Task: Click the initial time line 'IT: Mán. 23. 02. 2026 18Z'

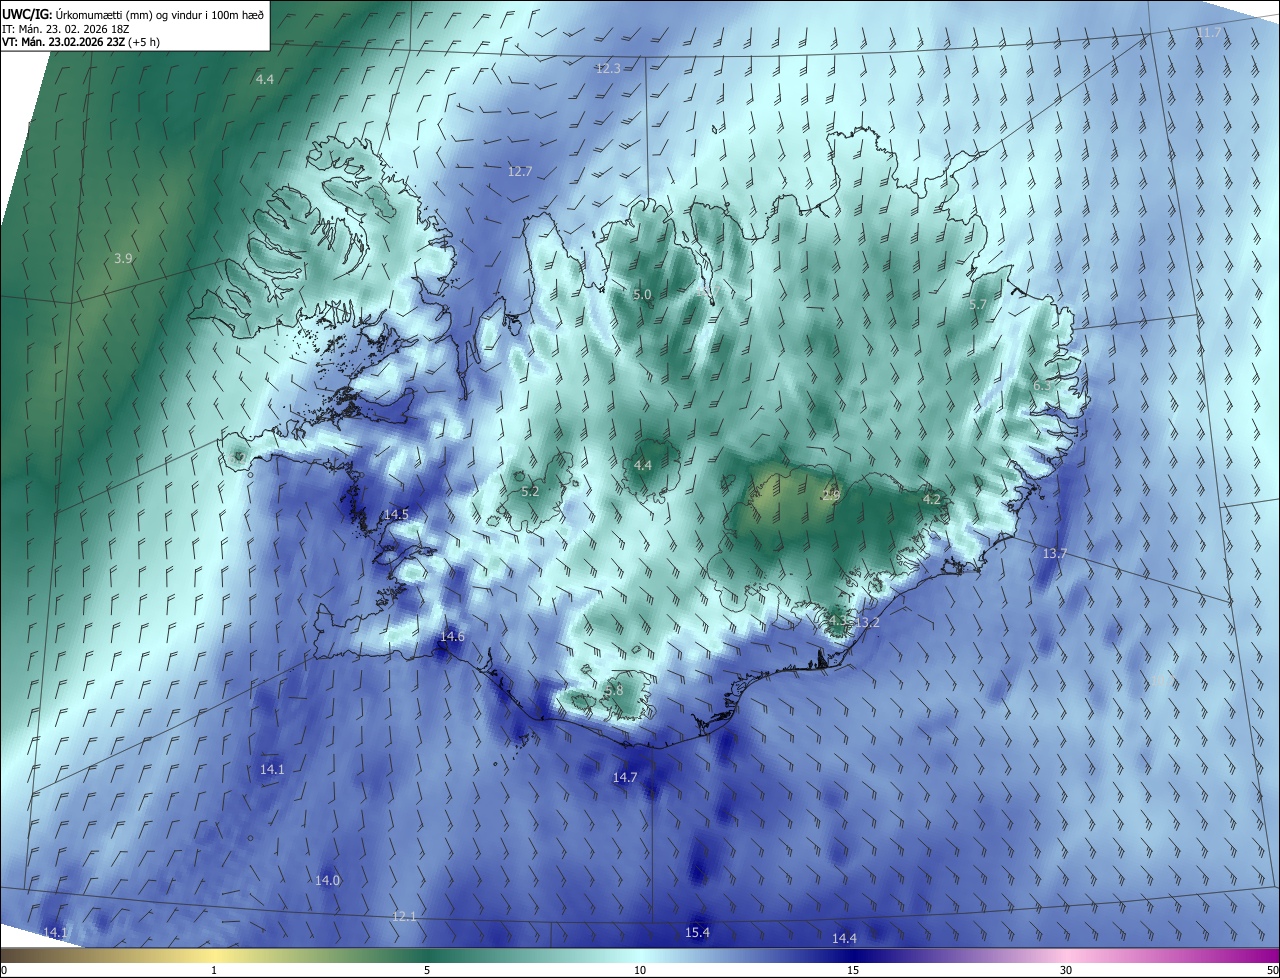Action: tap(64, 28)
